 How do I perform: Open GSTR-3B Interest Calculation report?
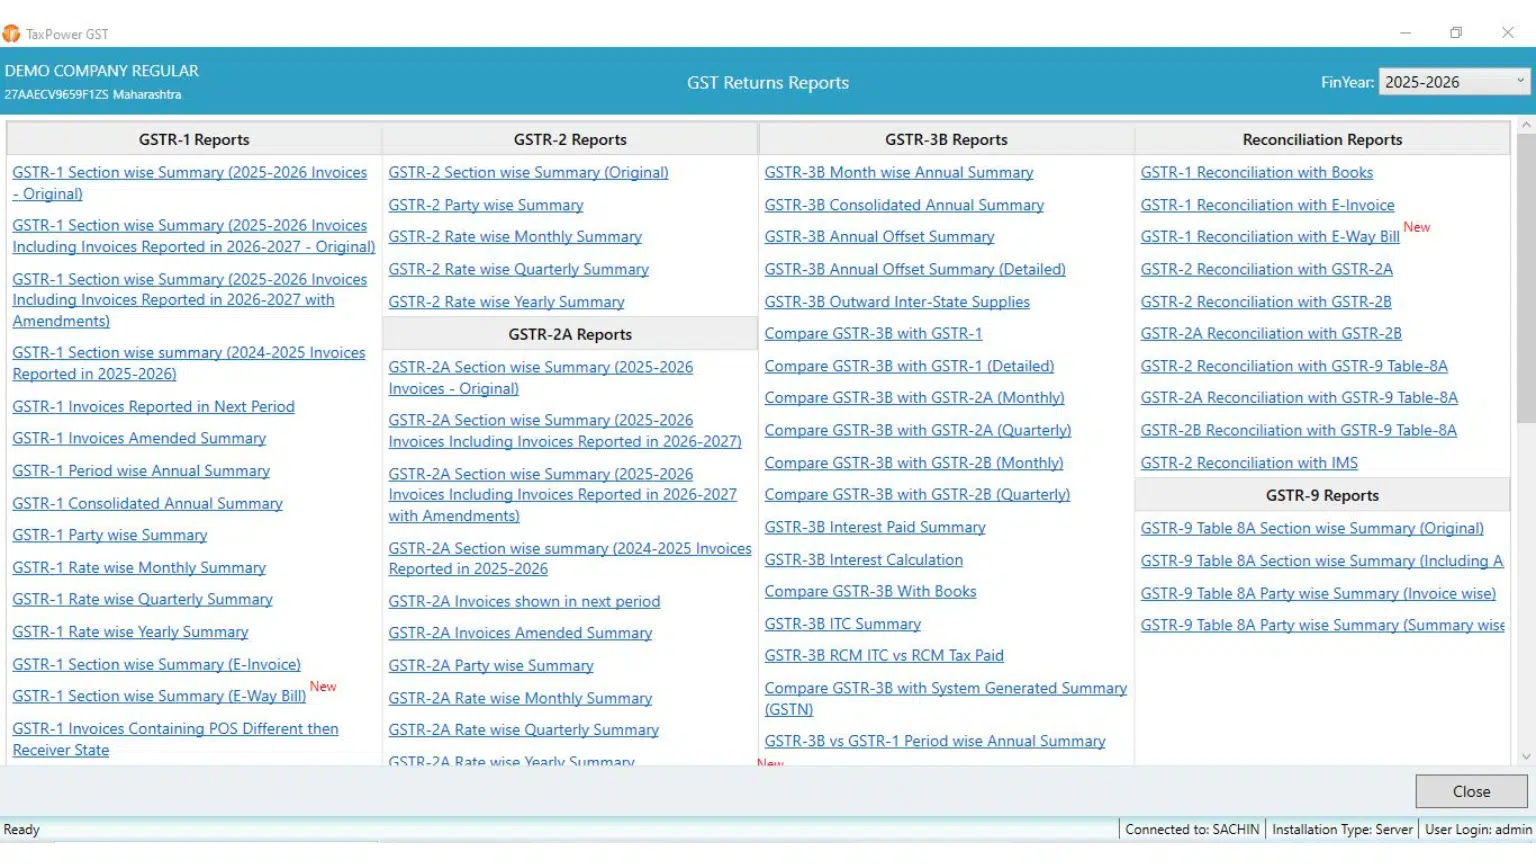tap(864, 560)
